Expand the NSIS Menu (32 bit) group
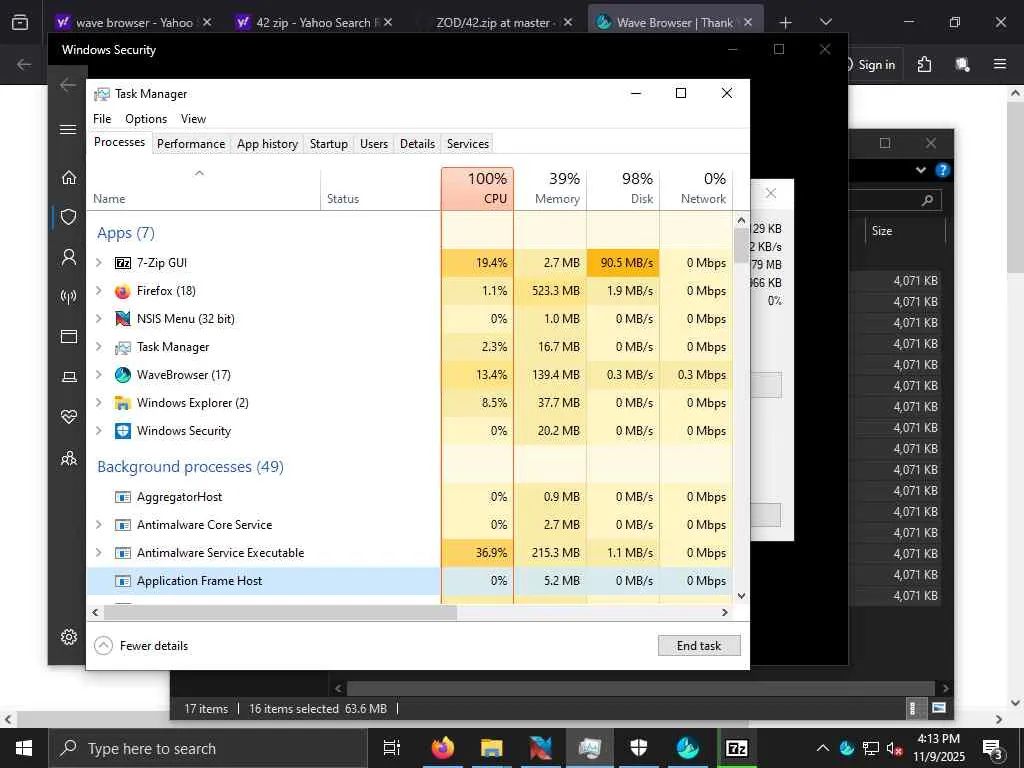The height and width of the screenshot is (768, 1024). point(99,319)
